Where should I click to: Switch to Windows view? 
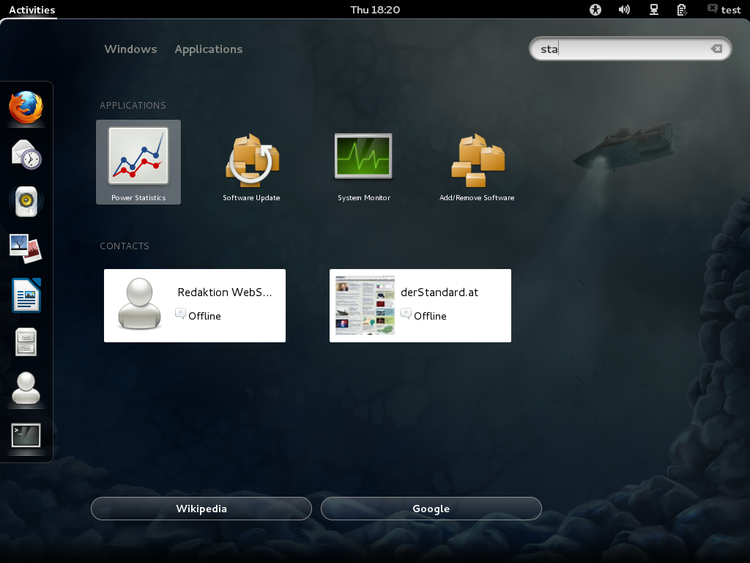coord(130,49)
